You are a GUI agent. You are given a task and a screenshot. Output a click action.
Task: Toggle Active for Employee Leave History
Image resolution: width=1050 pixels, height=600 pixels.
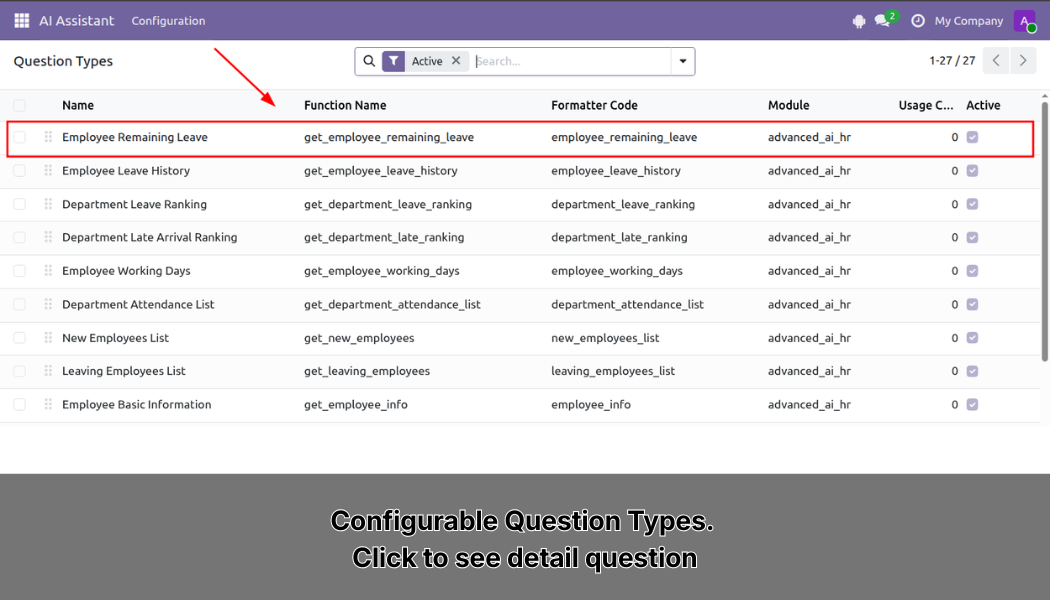pyautogui.click(x=972, y=171)
